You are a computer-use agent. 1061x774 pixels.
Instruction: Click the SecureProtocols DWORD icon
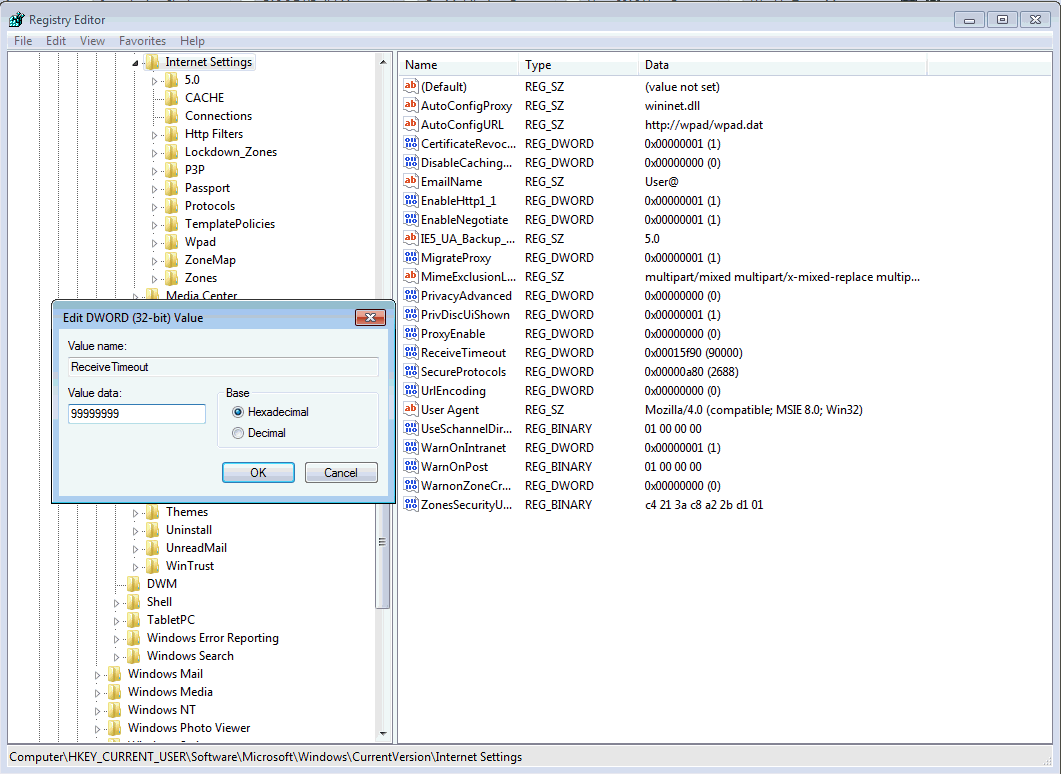coord(411,371)
